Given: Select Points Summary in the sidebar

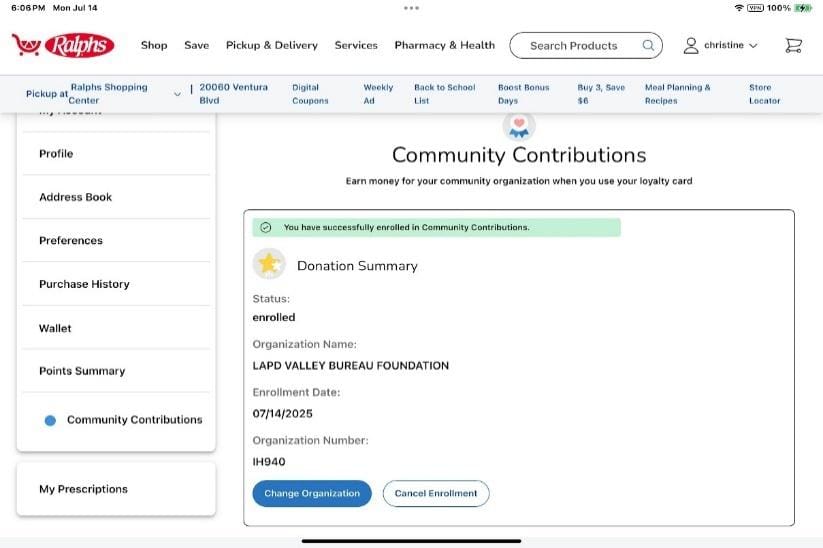Looking at the screenshot, I should pos(116,371).
